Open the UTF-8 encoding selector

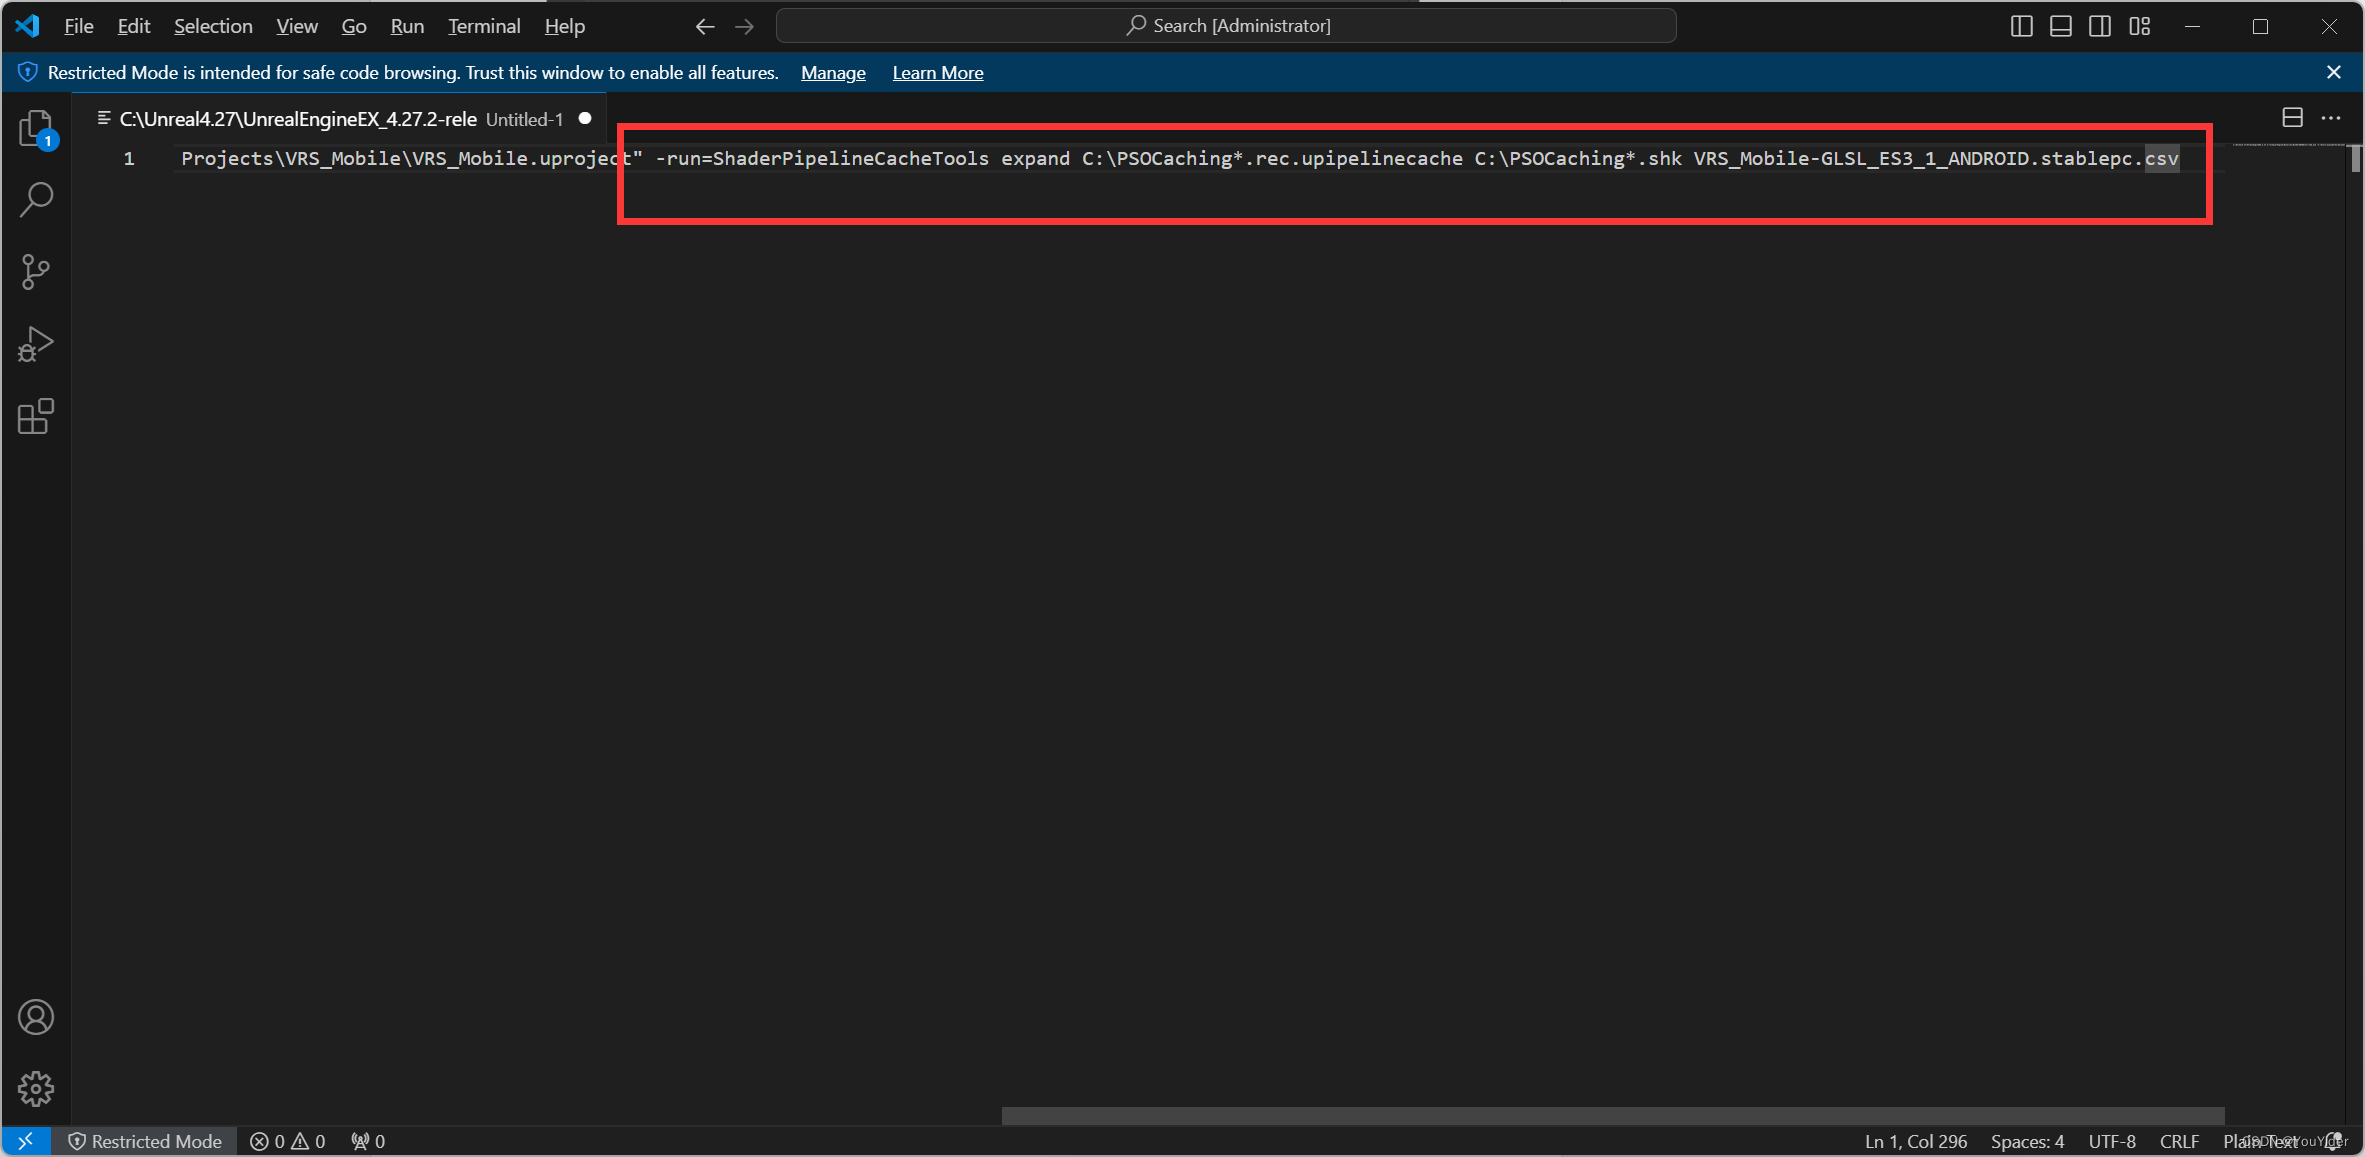[2111, 1140]
